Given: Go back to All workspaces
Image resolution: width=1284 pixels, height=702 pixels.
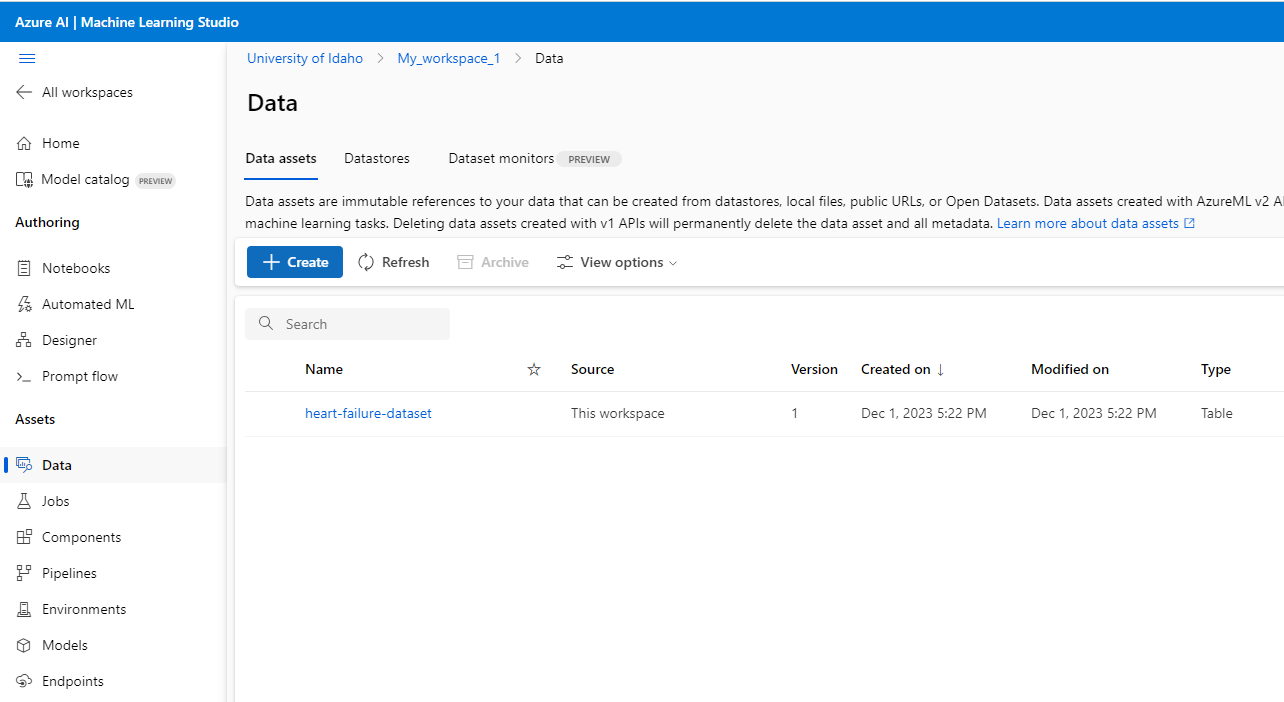Looking at the screenshot, I should 74,92.
